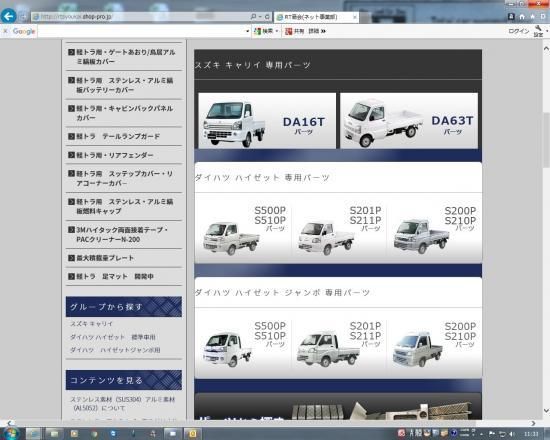
Task: Click the volume speaker icon in tray
Action: coord(512,434)
